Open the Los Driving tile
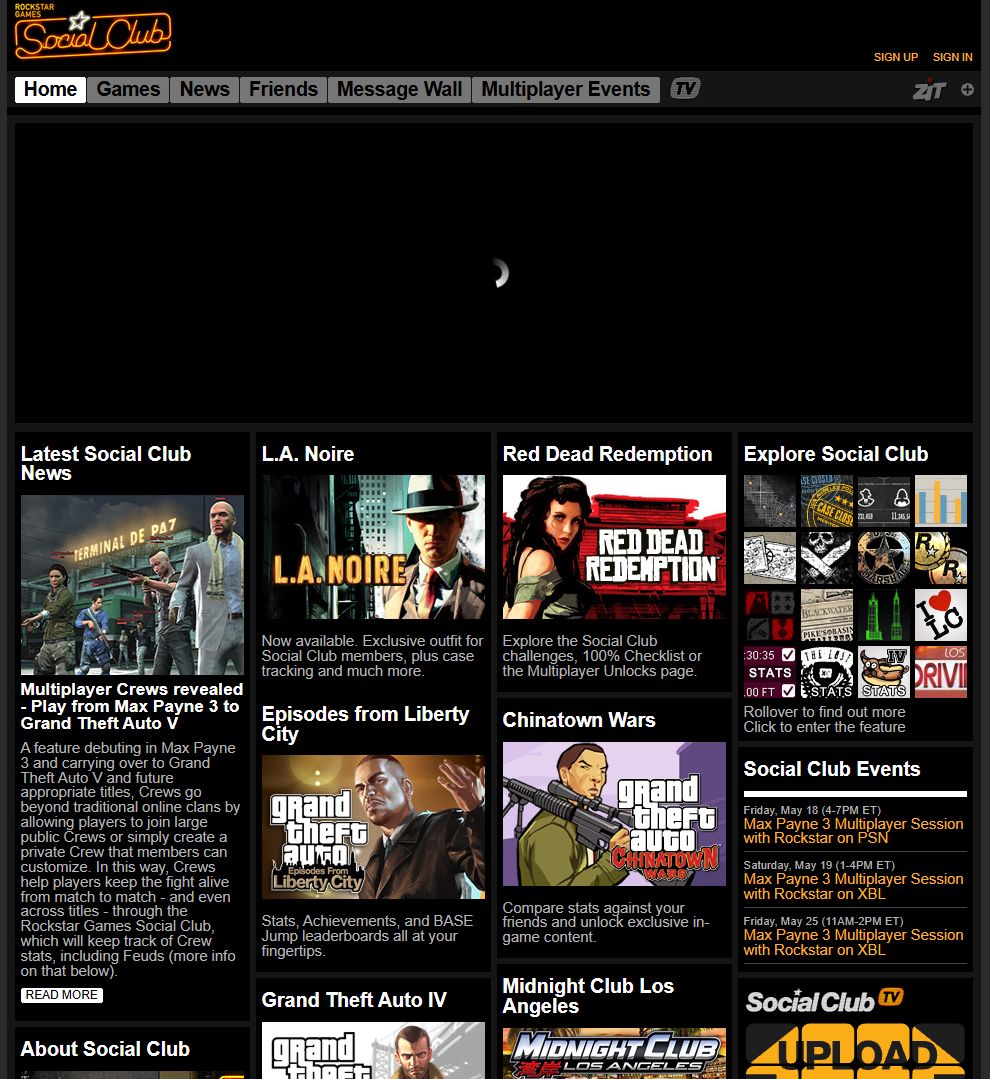This screenshot has height=1079, width=990. 941,672
